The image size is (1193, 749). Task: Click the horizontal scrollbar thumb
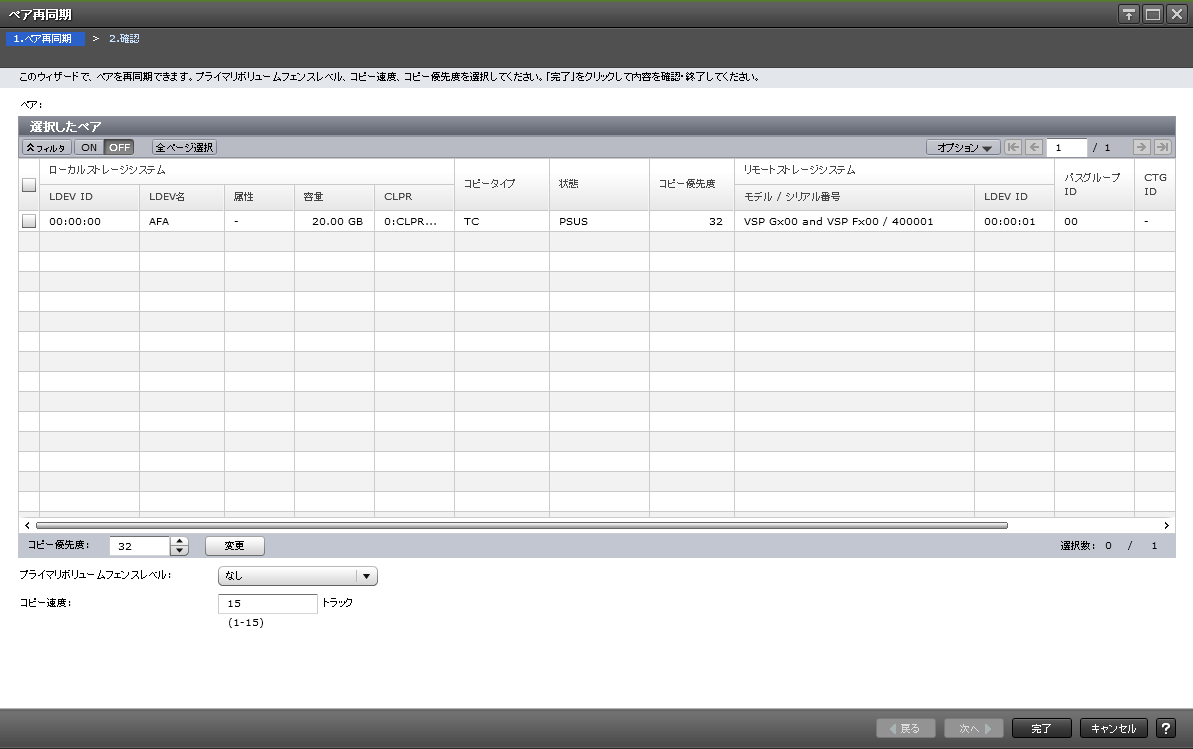pyautogui.click(x=522, y=525)
